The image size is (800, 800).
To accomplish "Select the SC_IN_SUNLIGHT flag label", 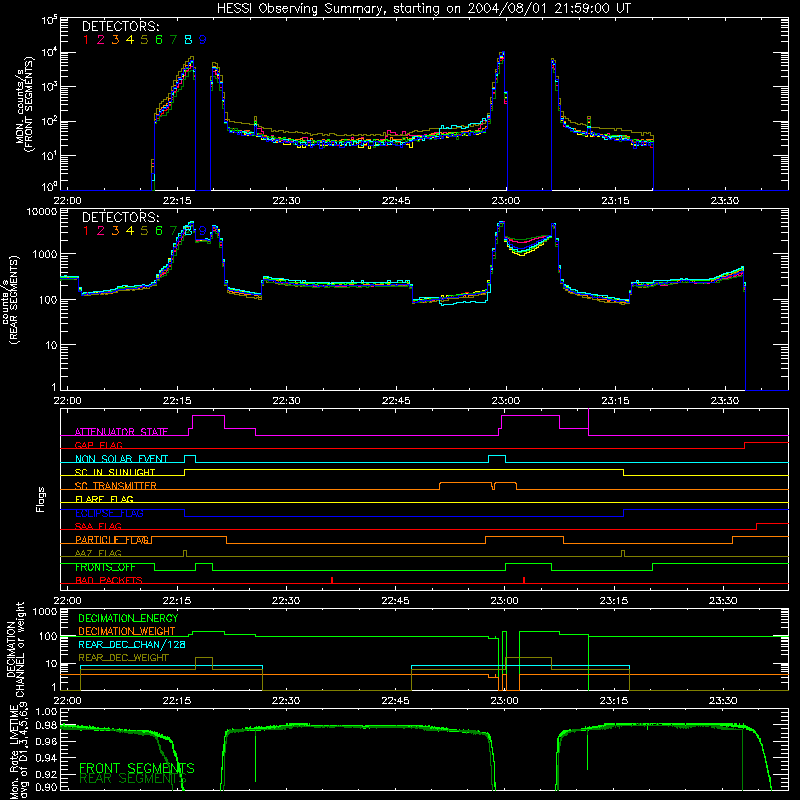I will point(115,472).
